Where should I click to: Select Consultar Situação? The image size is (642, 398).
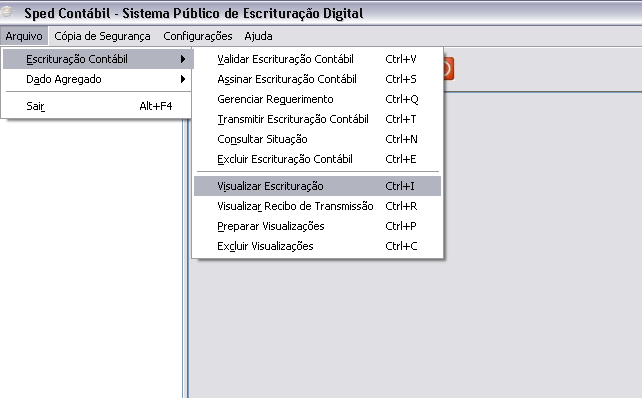(x=317, y=139)
